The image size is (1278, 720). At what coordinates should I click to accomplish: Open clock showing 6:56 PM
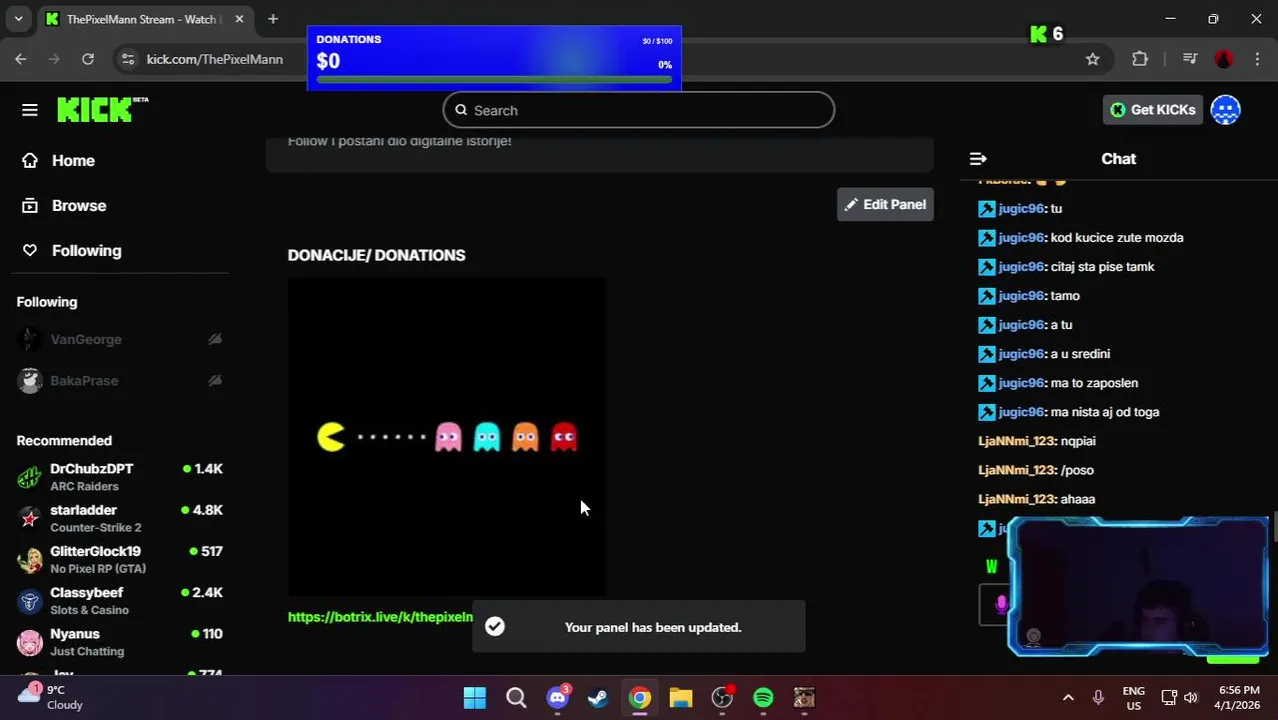pos(1239,697)
